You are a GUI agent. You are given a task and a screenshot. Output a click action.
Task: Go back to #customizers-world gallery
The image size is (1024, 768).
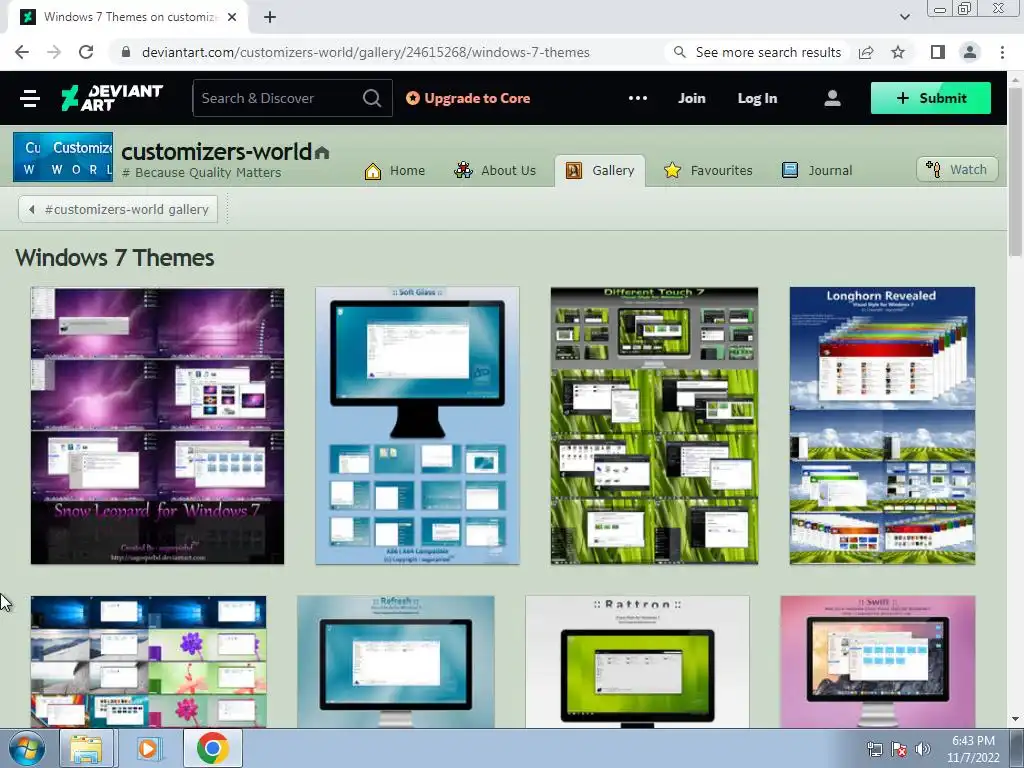click(x=118, y=210)
